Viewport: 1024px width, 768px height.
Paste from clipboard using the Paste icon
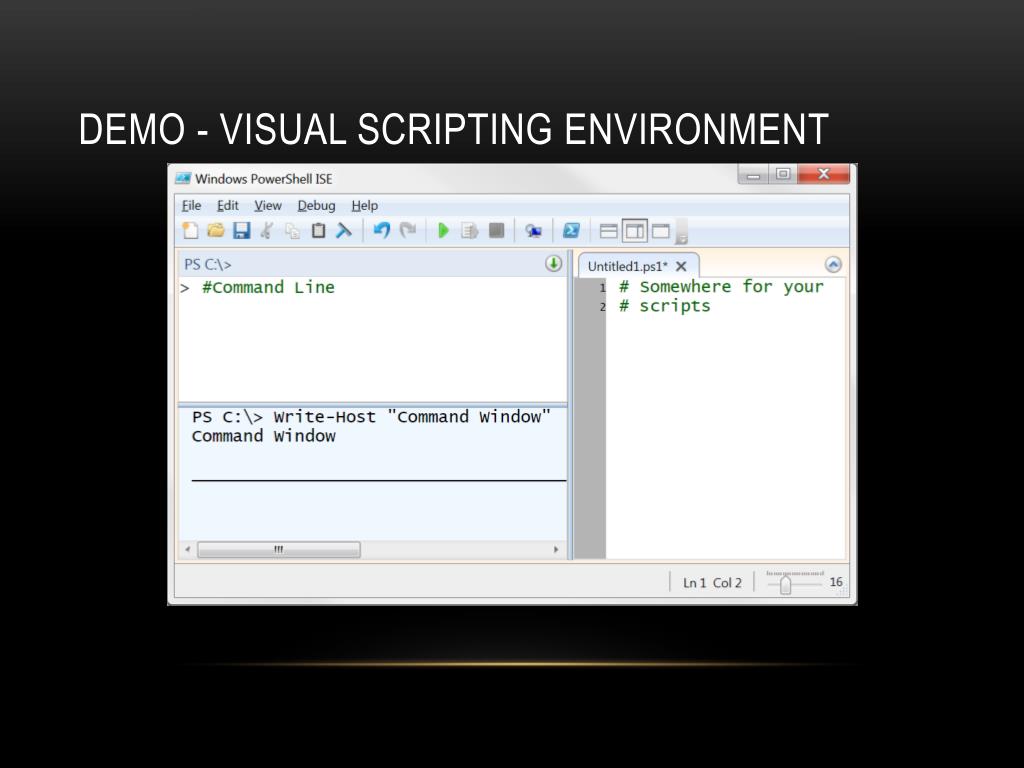coord(318,231)
